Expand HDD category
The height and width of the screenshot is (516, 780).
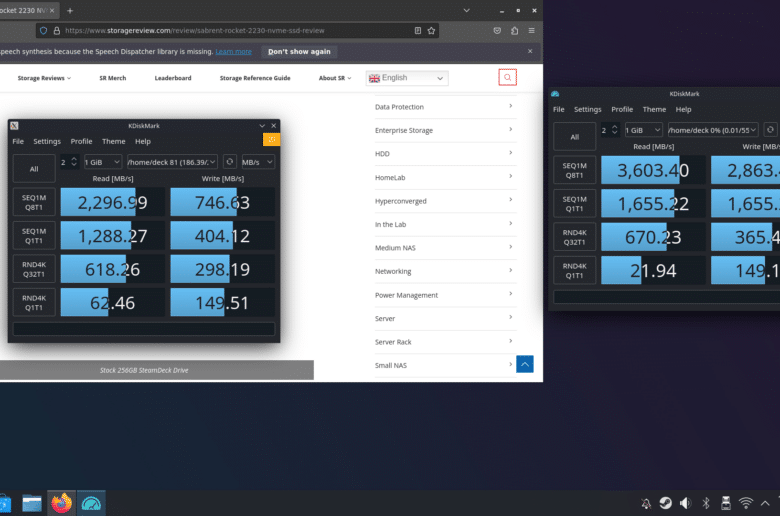pyautogui.click(x=444, y=153)
